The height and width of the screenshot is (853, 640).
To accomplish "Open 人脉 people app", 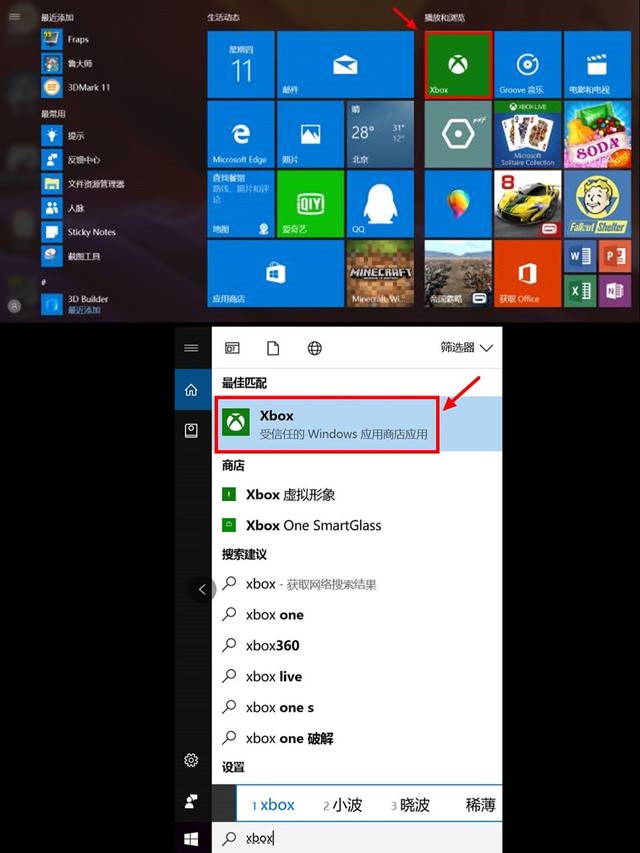I will [x=63, y=208].
